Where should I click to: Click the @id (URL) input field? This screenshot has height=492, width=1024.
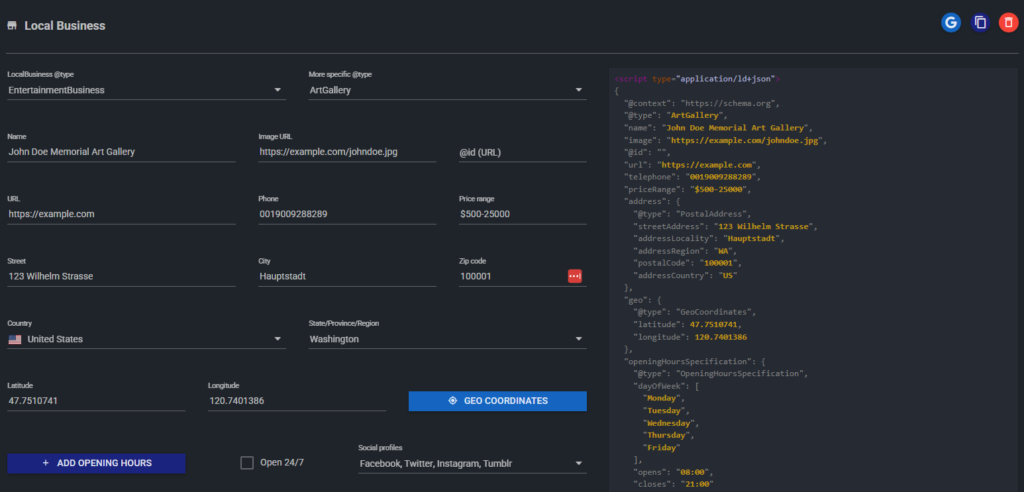[x=522, y=152]
